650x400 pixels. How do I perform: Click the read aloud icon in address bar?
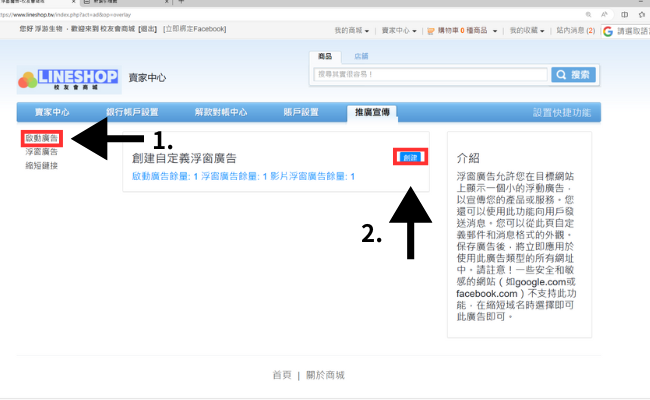[x=604, y=15]
